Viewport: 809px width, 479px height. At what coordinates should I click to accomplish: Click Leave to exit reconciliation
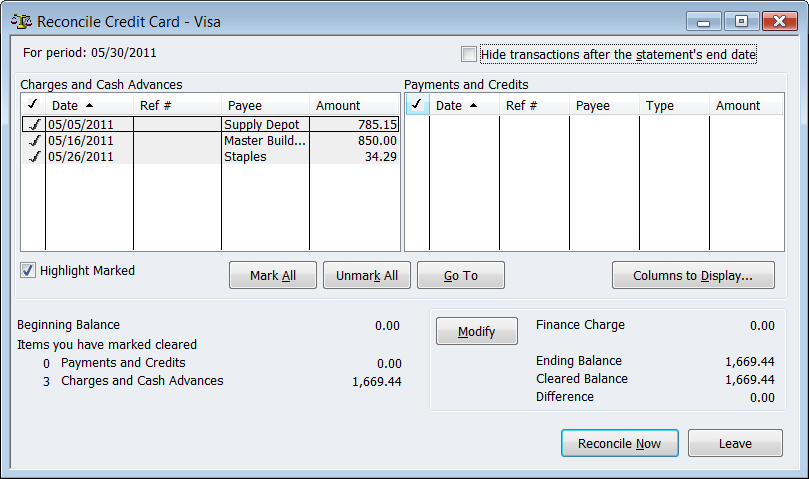734,444
